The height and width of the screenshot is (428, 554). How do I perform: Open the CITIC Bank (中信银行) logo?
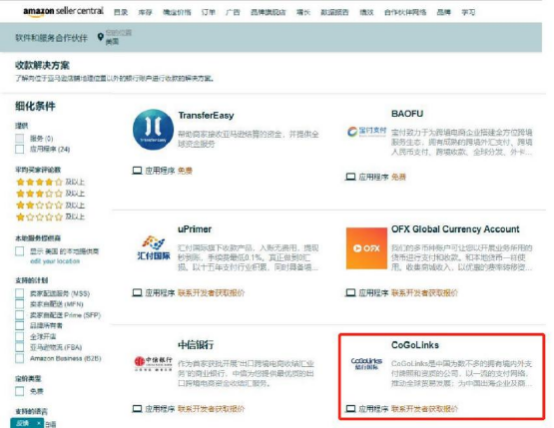pos(153,363)
